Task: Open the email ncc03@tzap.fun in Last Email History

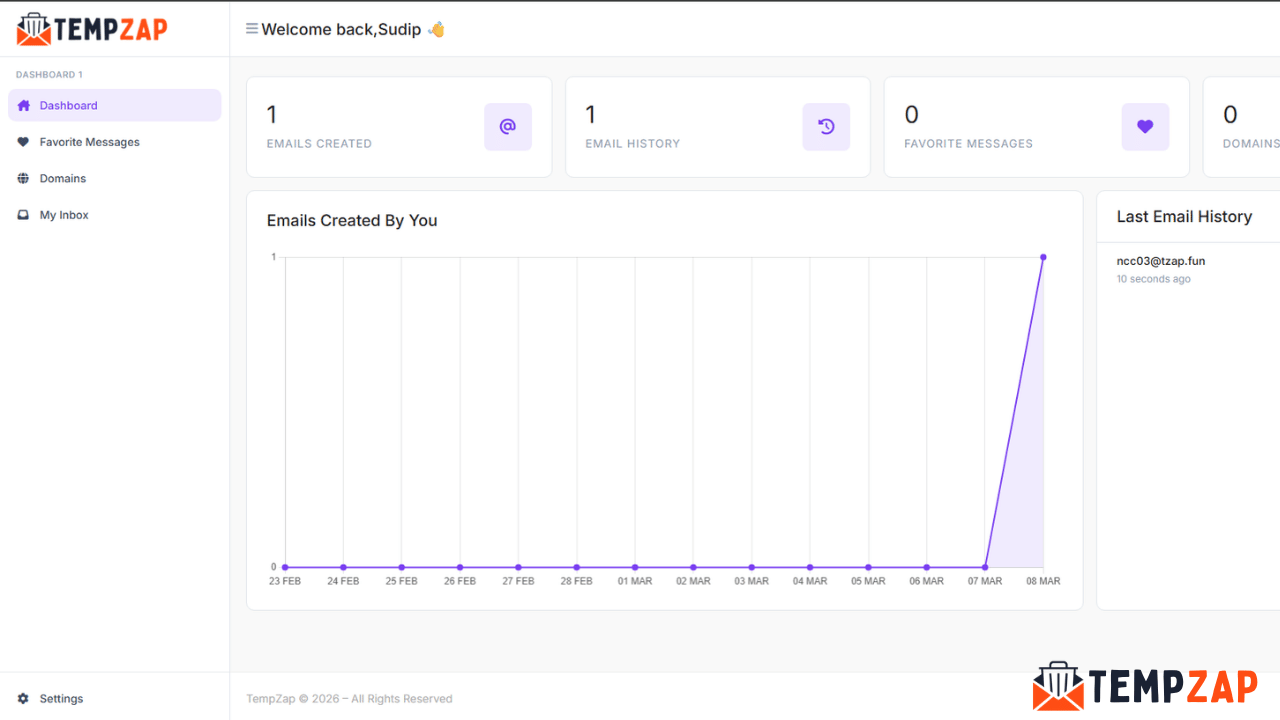Action: coord(1161,260)
